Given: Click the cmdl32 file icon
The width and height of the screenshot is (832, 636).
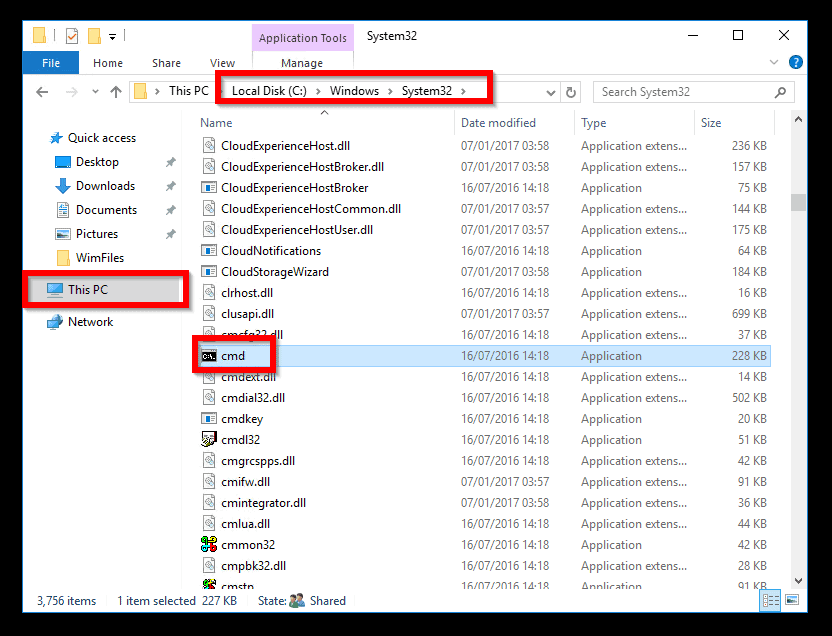Looking at the screenshot, I should (209, 440).
